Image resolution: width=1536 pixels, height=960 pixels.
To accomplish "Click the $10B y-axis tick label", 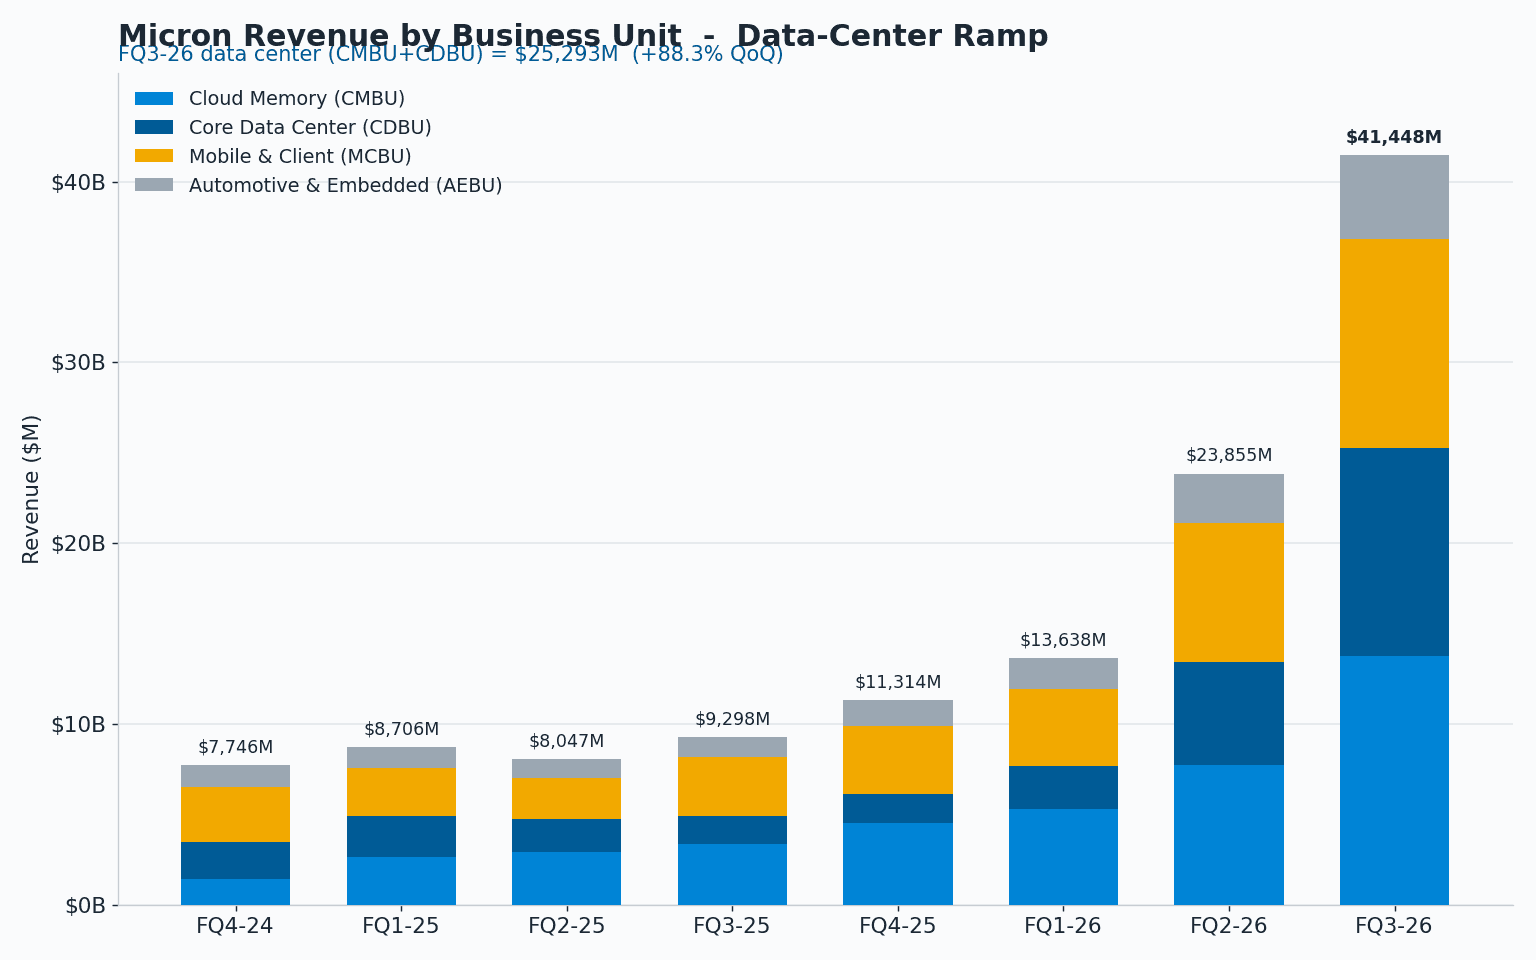I will [x=78, y=725].
